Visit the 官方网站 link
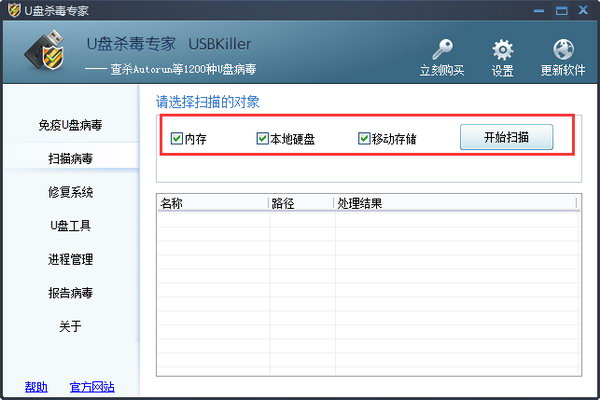Screen dimensions: 600x400 [92, 387]
